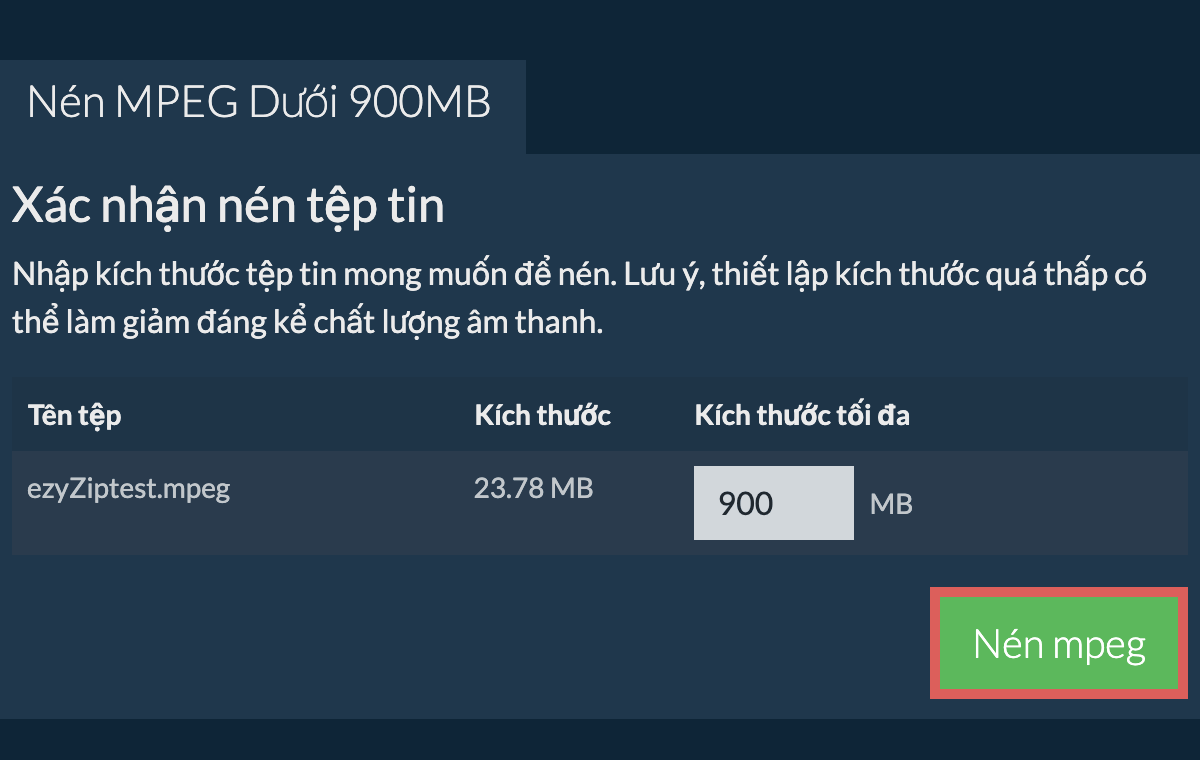Image resolution: width=1200 pixels, height=760 pixels.
Task: Click the "Kích thước tối đa" column header
Action: coord(801,414)
